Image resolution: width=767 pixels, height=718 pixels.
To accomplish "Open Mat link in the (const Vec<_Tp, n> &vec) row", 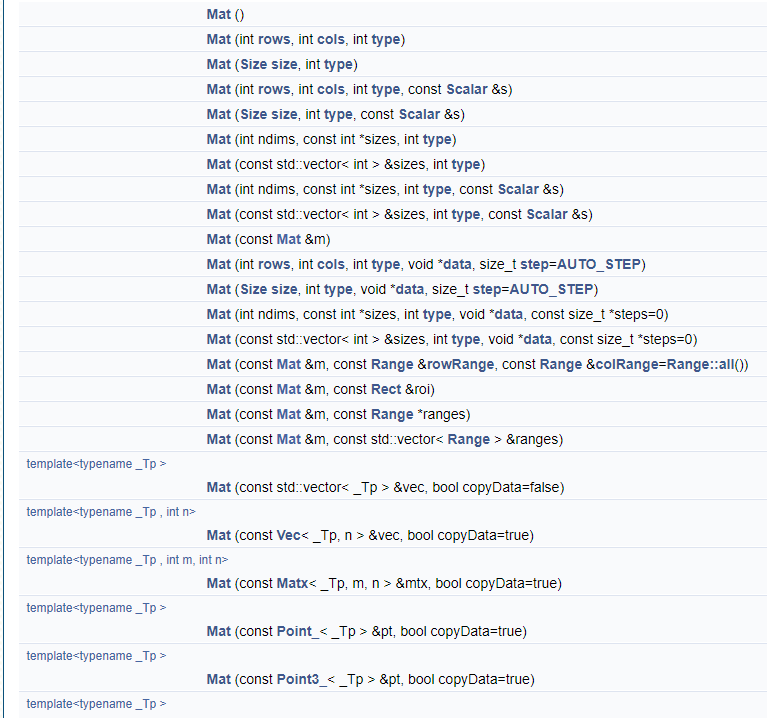I will (x=218, y=535).
